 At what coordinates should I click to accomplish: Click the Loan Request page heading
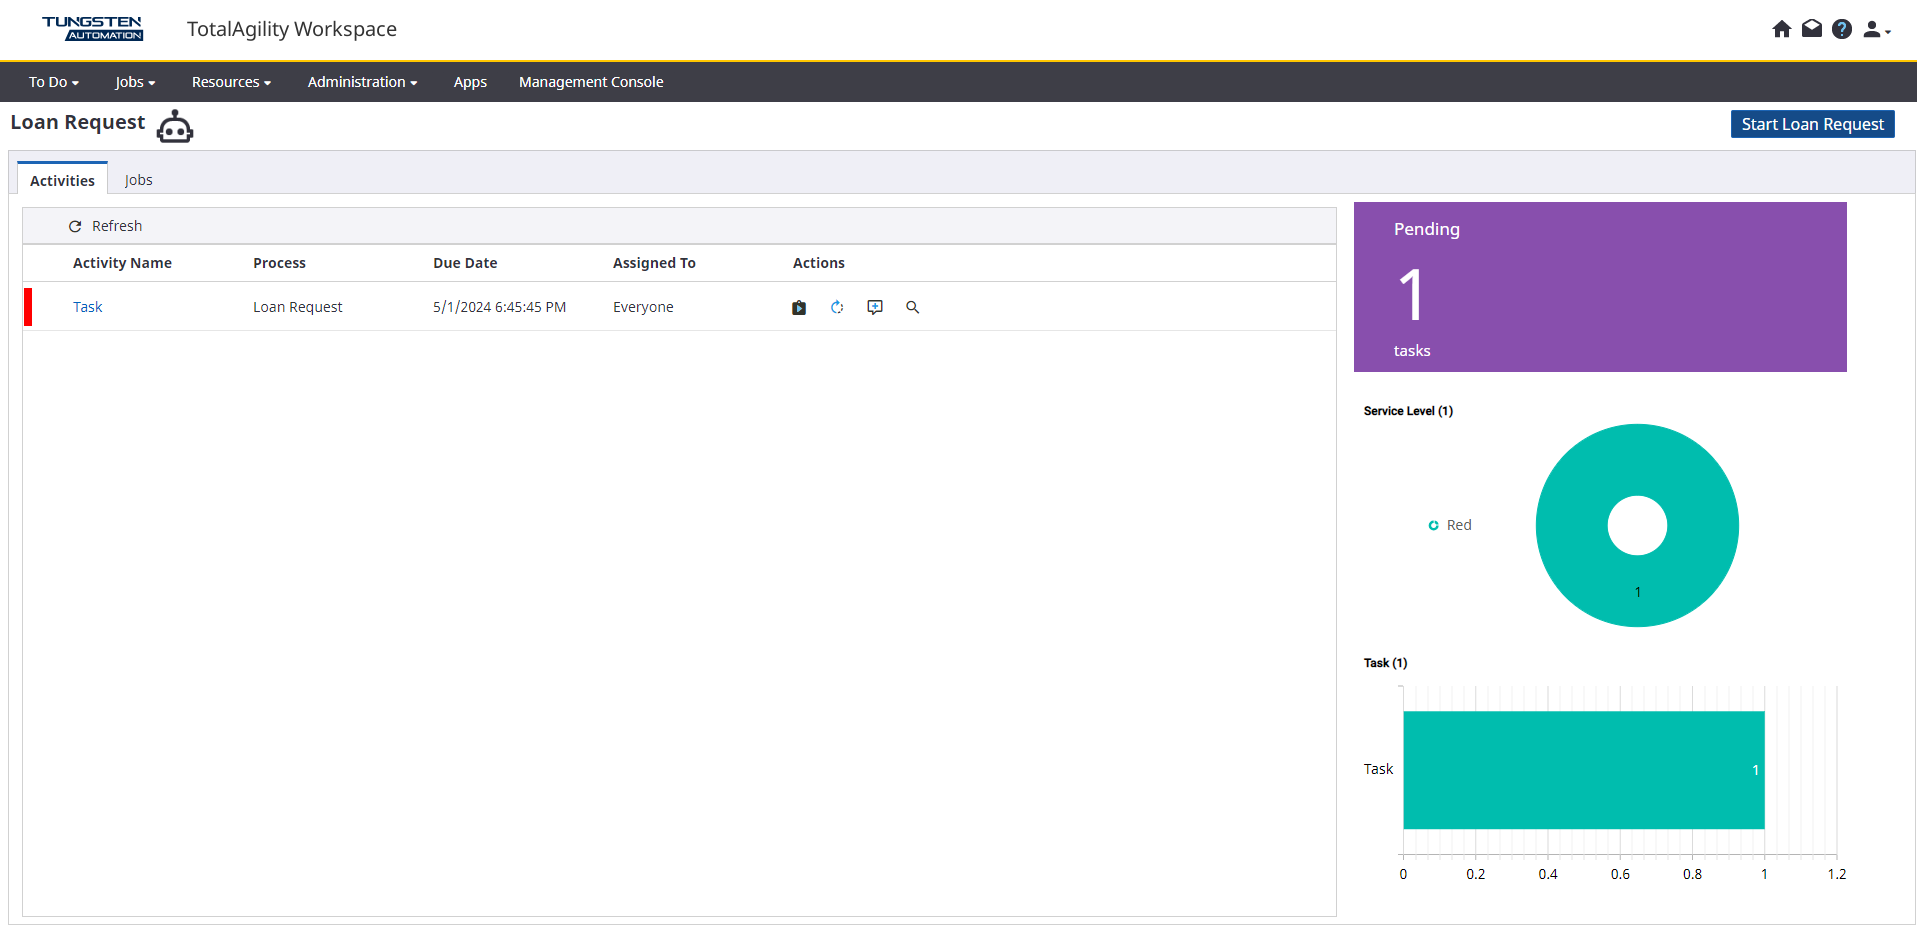tap(78, 122)
